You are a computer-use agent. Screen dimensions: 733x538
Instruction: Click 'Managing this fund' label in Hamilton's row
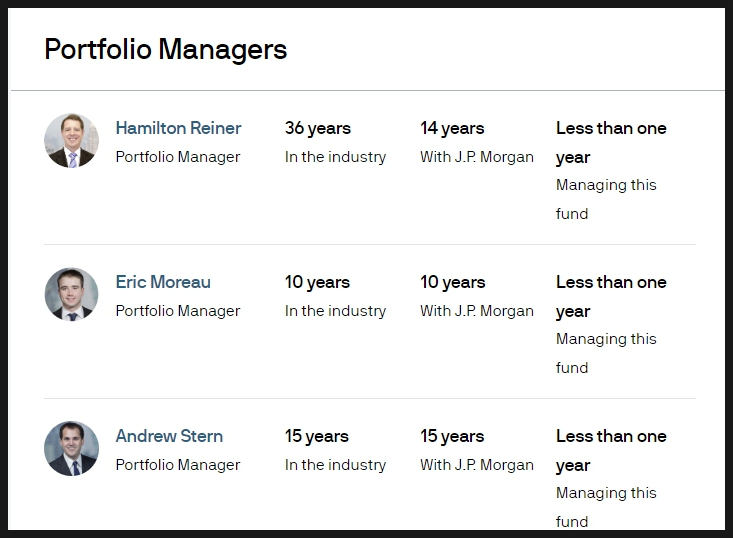[x=606, y=199]
